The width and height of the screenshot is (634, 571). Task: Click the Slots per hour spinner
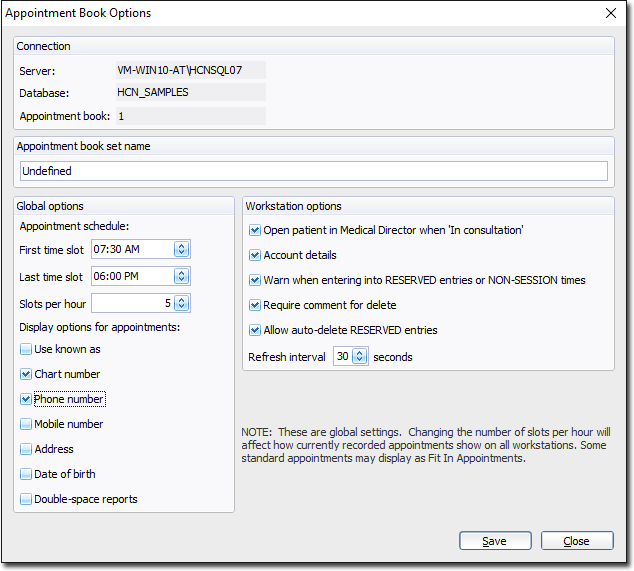(x=181, y=303)
